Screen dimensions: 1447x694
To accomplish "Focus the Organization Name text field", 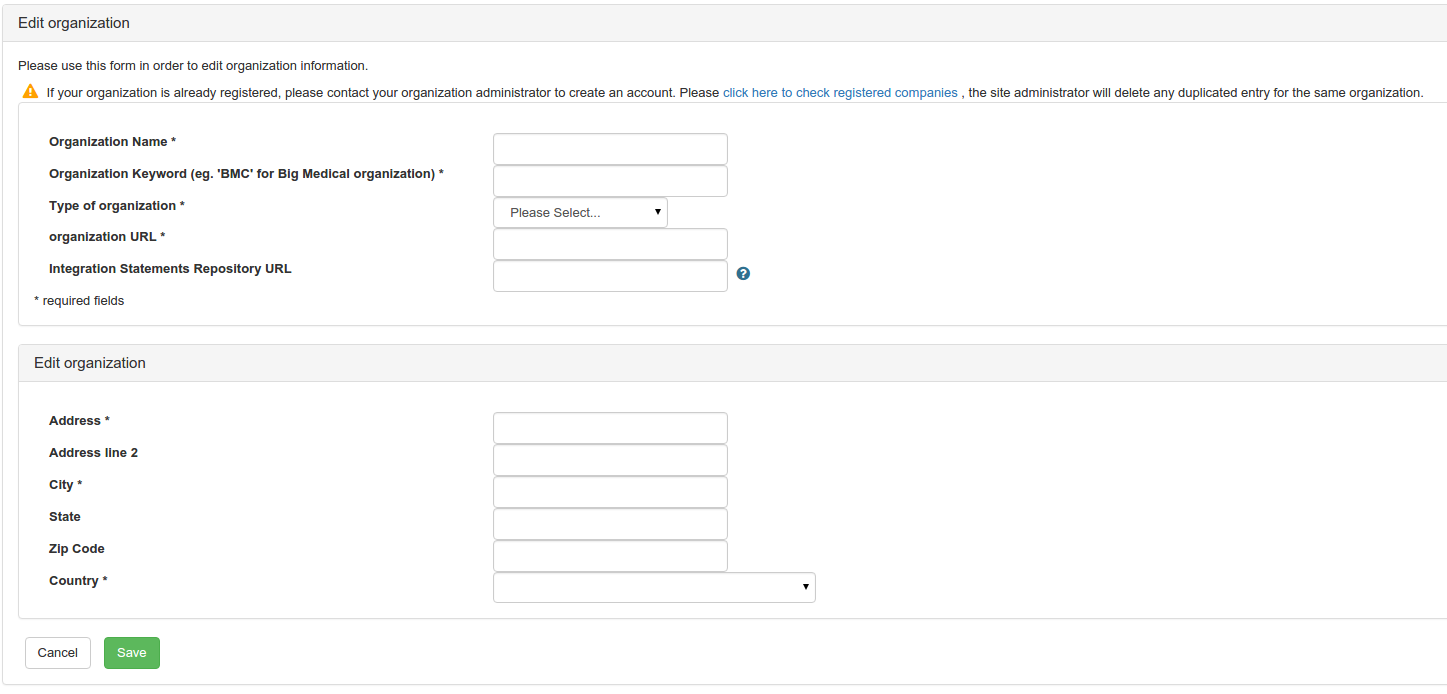I will (610, 149).
